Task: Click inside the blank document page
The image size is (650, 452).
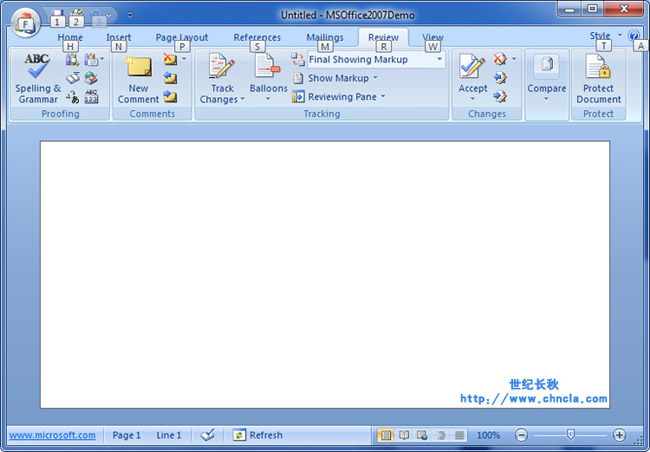Action: coord(324,270)
